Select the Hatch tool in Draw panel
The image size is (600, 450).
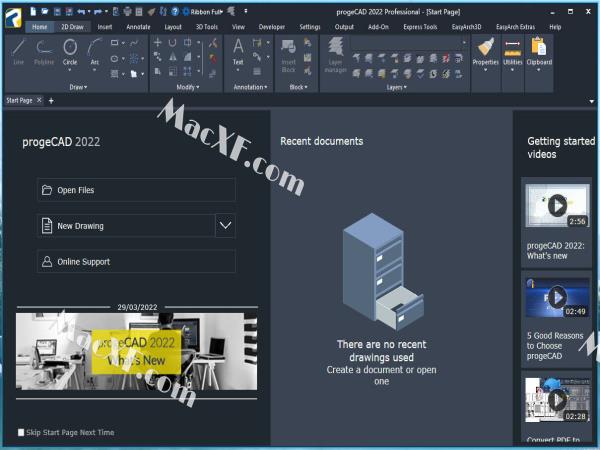tap(114, 73)
